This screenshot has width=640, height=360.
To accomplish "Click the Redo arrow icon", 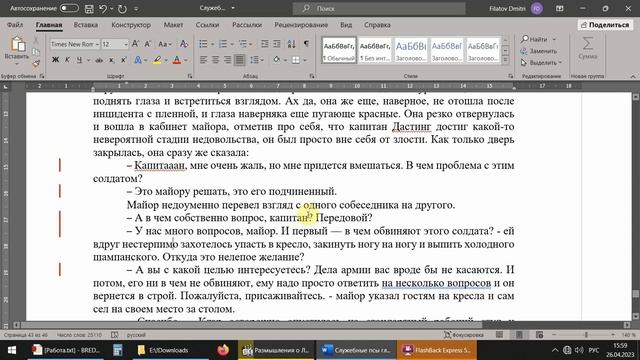I will coord(122,9).
